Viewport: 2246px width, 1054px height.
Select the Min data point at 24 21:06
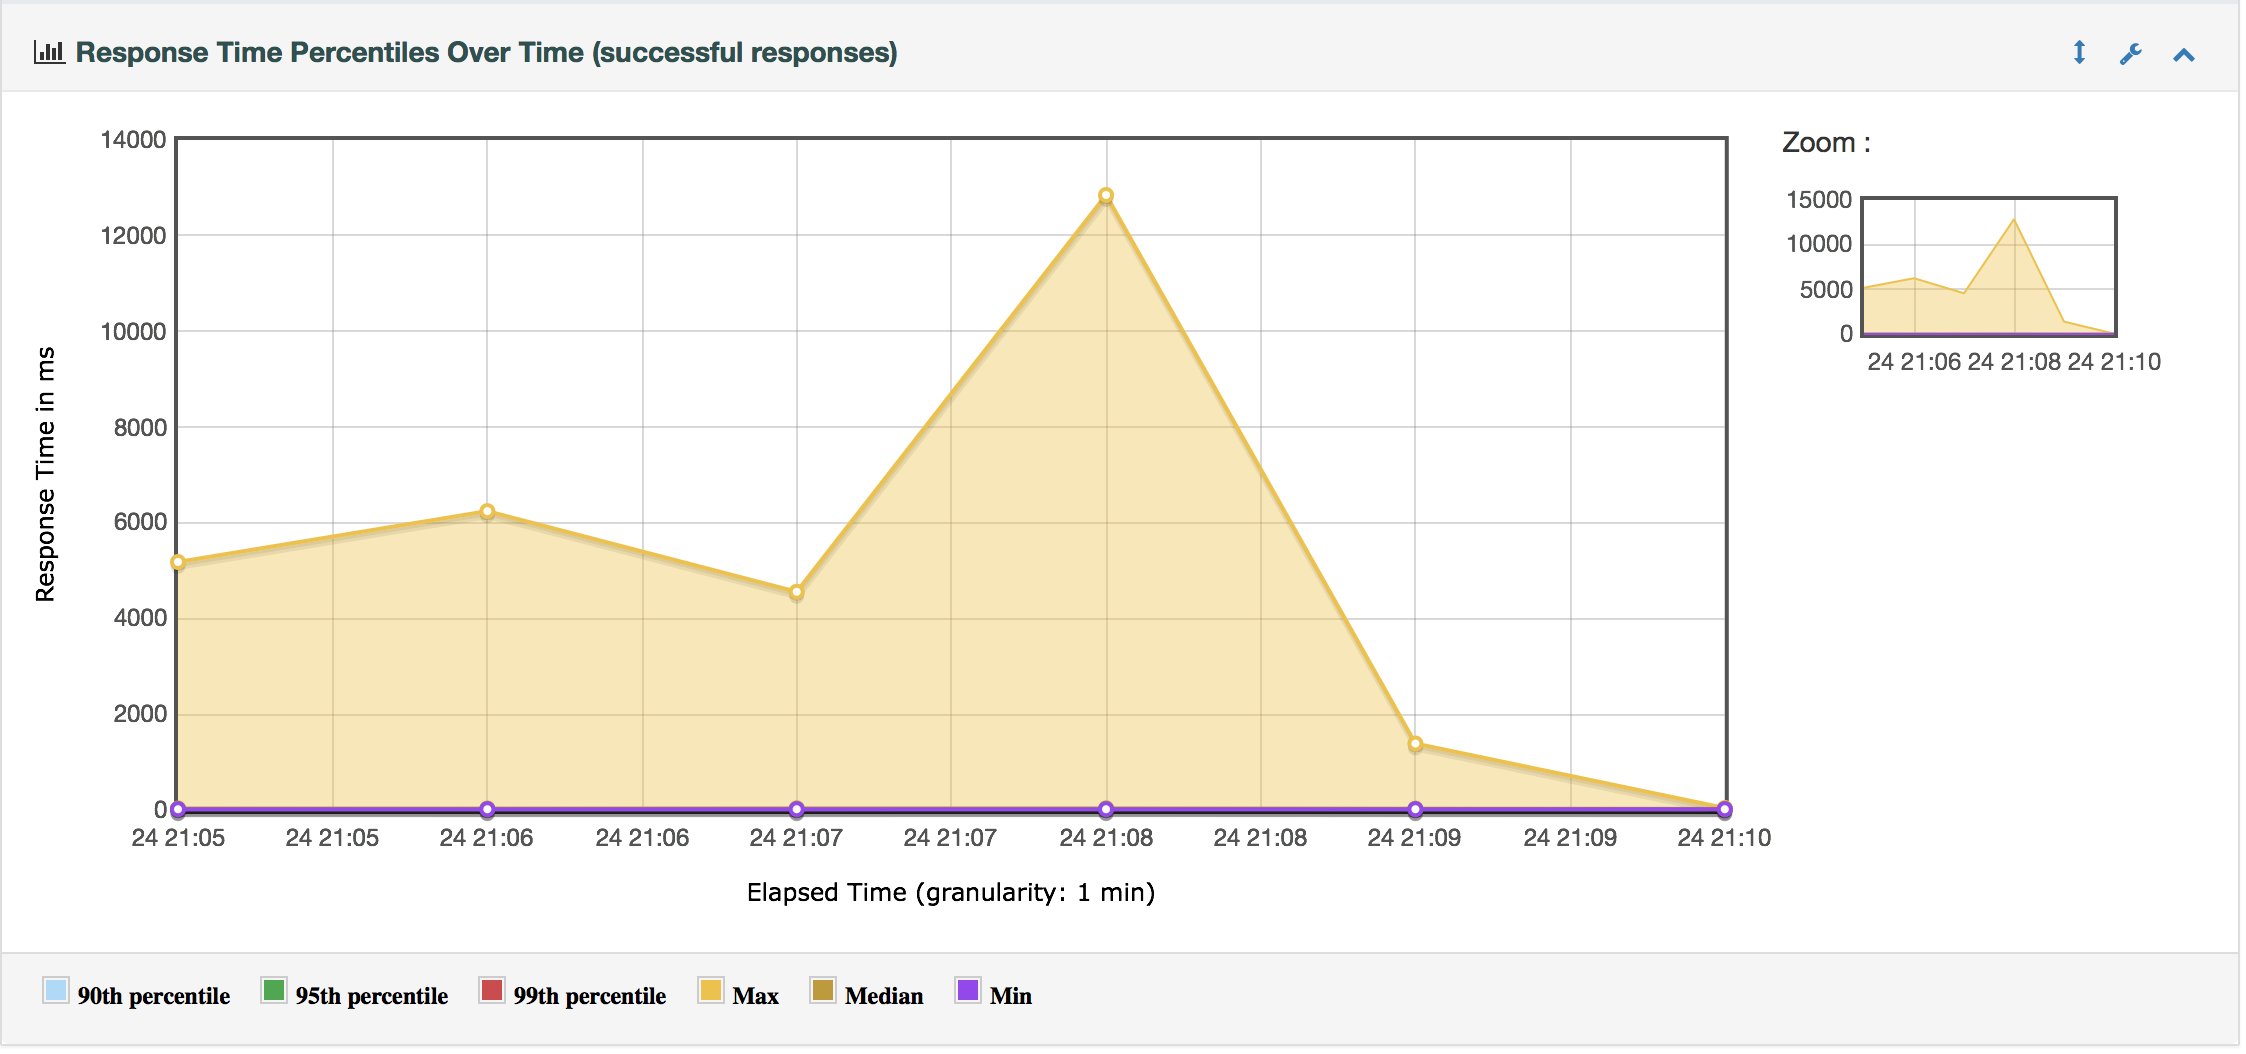point(487,809)
